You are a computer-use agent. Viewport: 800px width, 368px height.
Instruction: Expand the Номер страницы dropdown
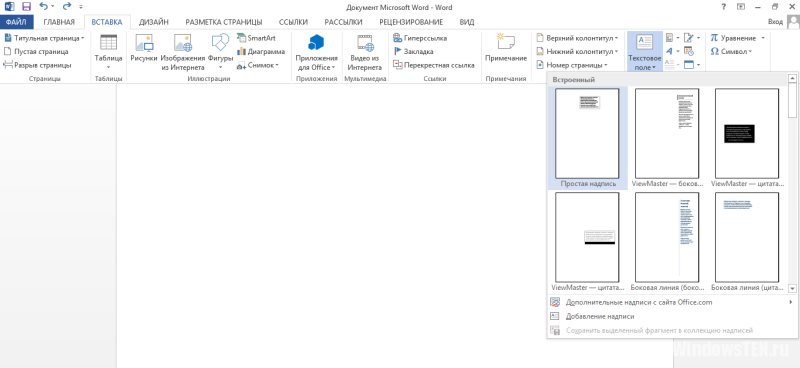coord(572,65)
